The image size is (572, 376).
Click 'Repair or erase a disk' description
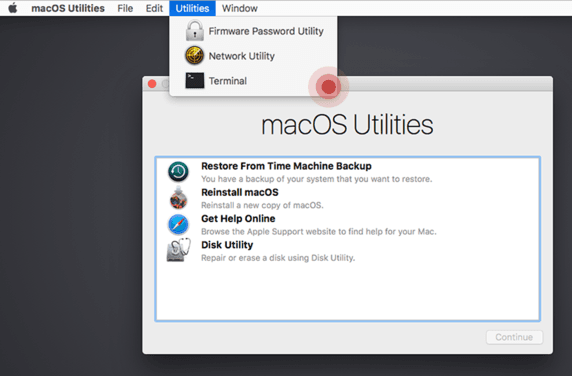tap(278, 258)
